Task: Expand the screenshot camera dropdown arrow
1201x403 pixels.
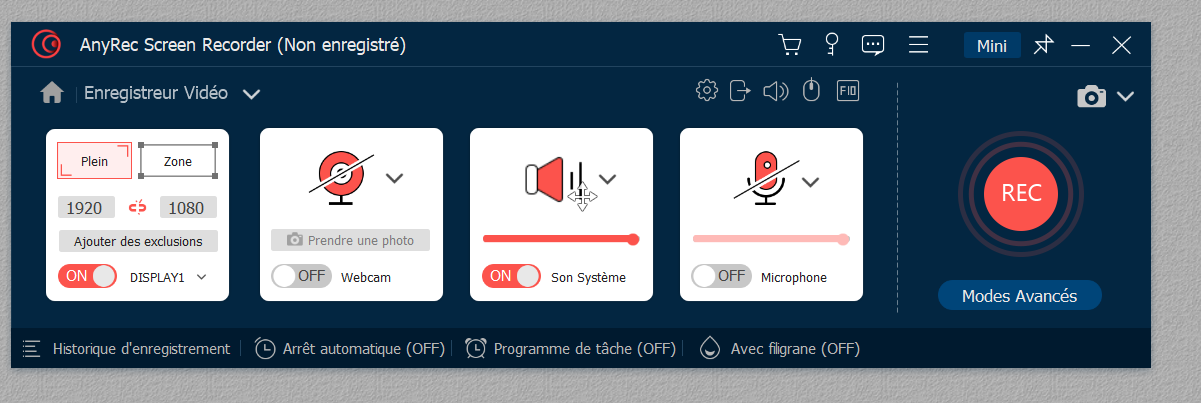Action: point(1126,96)
